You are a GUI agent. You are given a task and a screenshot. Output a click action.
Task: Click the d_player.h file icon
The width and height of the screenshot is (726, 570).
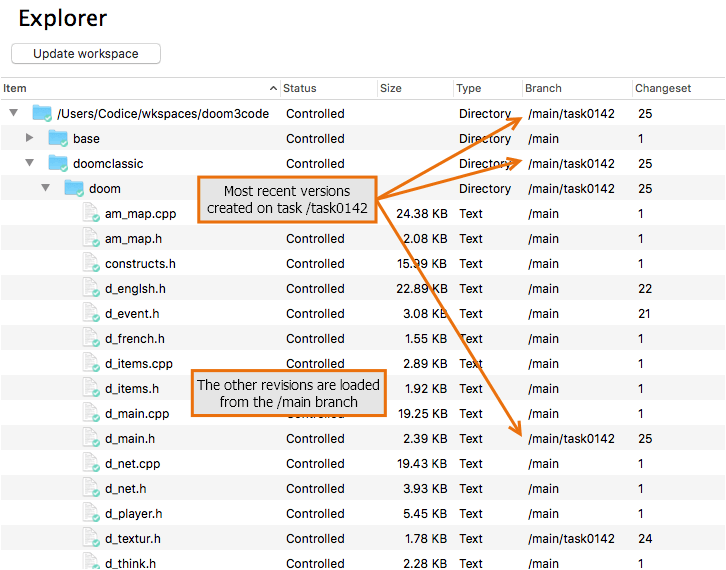[91, 513]
